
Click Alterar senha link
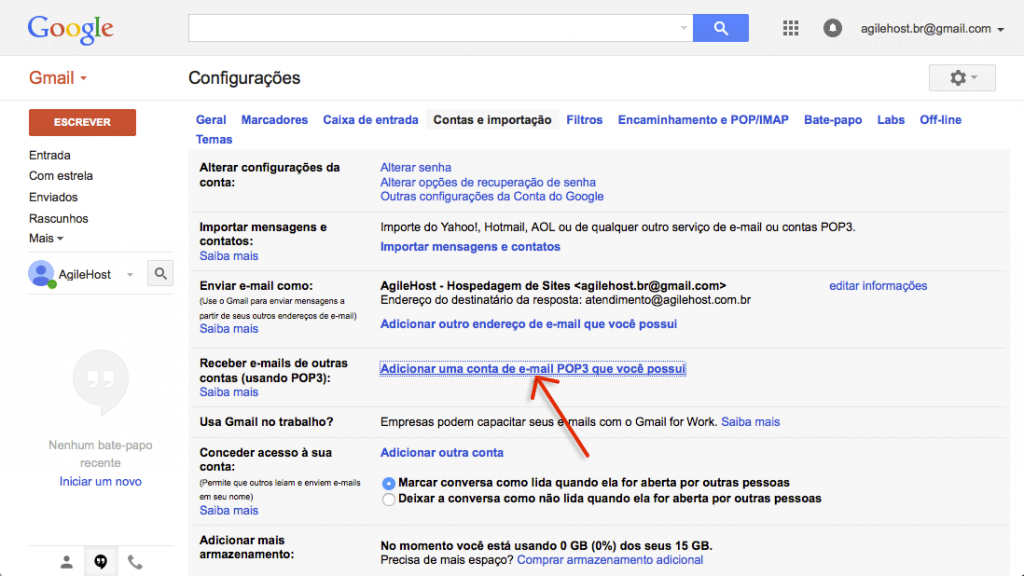(x=415, y=168)
